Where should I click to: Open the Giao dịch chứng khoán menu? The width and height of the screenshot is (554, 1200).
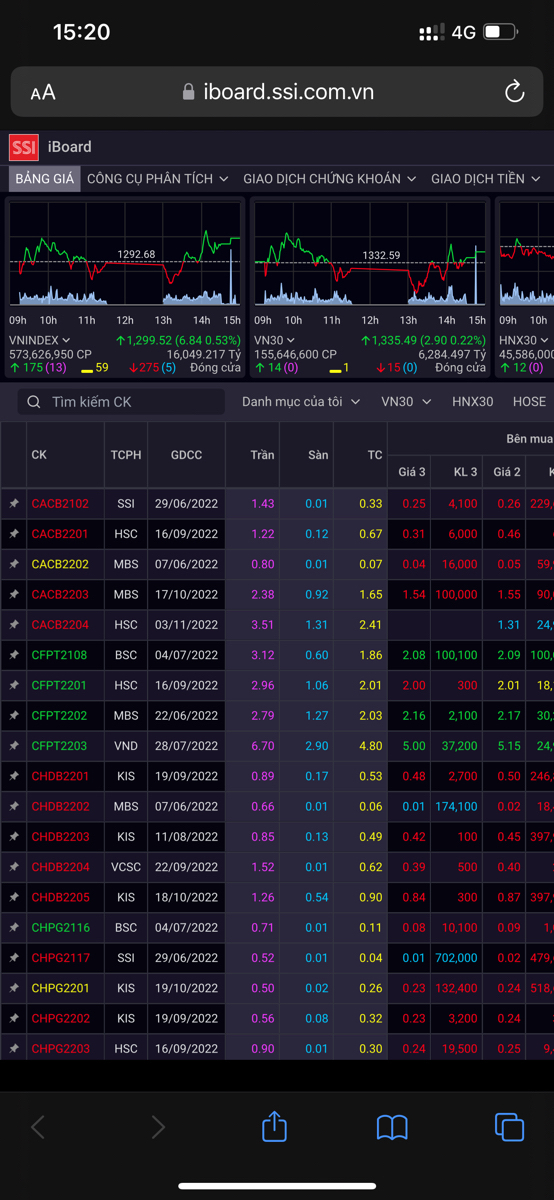pyautogui.click(x=329, y=179)
